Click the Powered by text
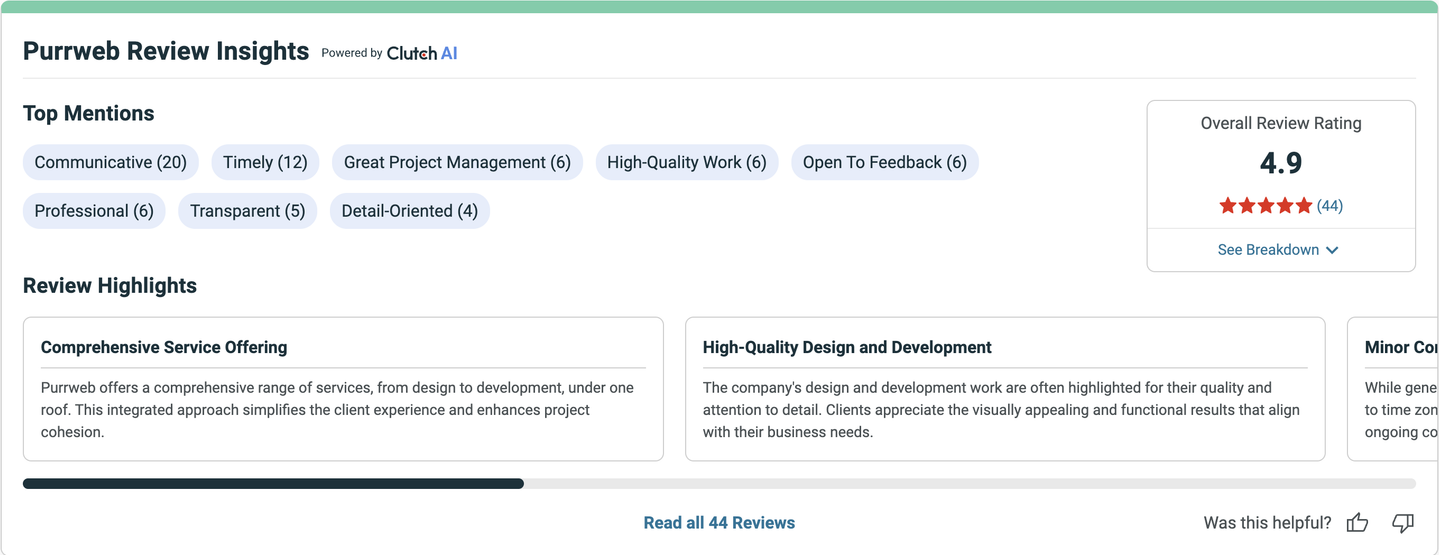 pos(351,53)
